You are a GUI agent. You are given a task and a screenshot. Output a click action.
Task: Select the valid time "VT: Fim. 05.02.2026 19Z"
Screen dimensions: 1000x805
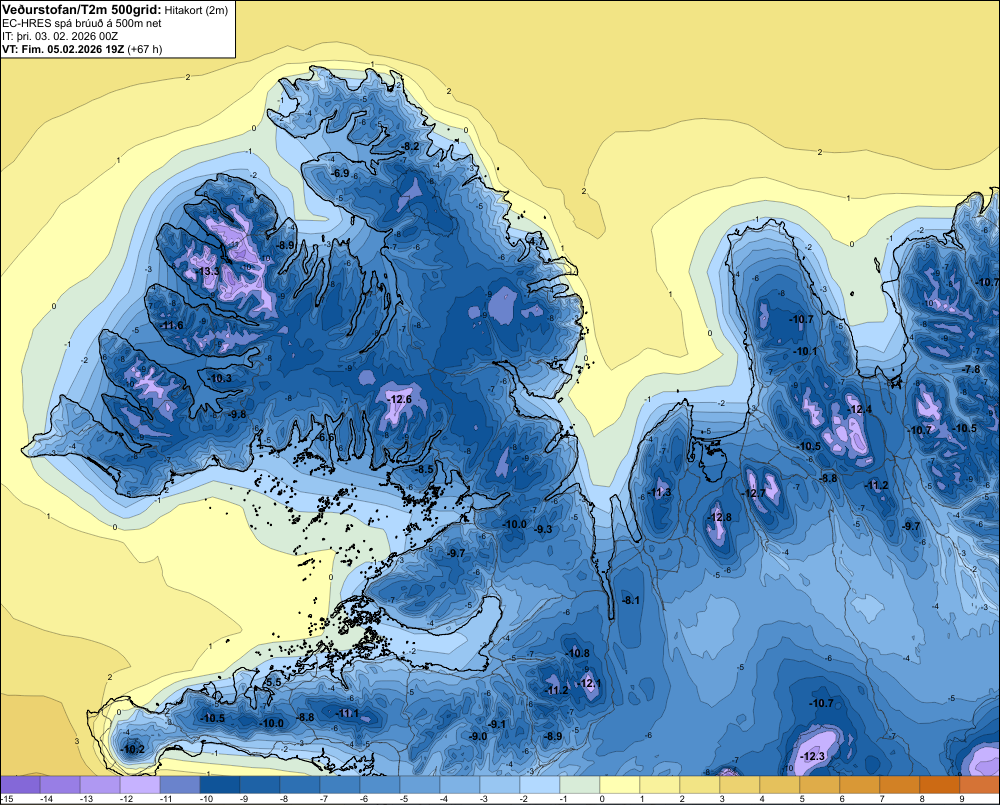(63, 49)
